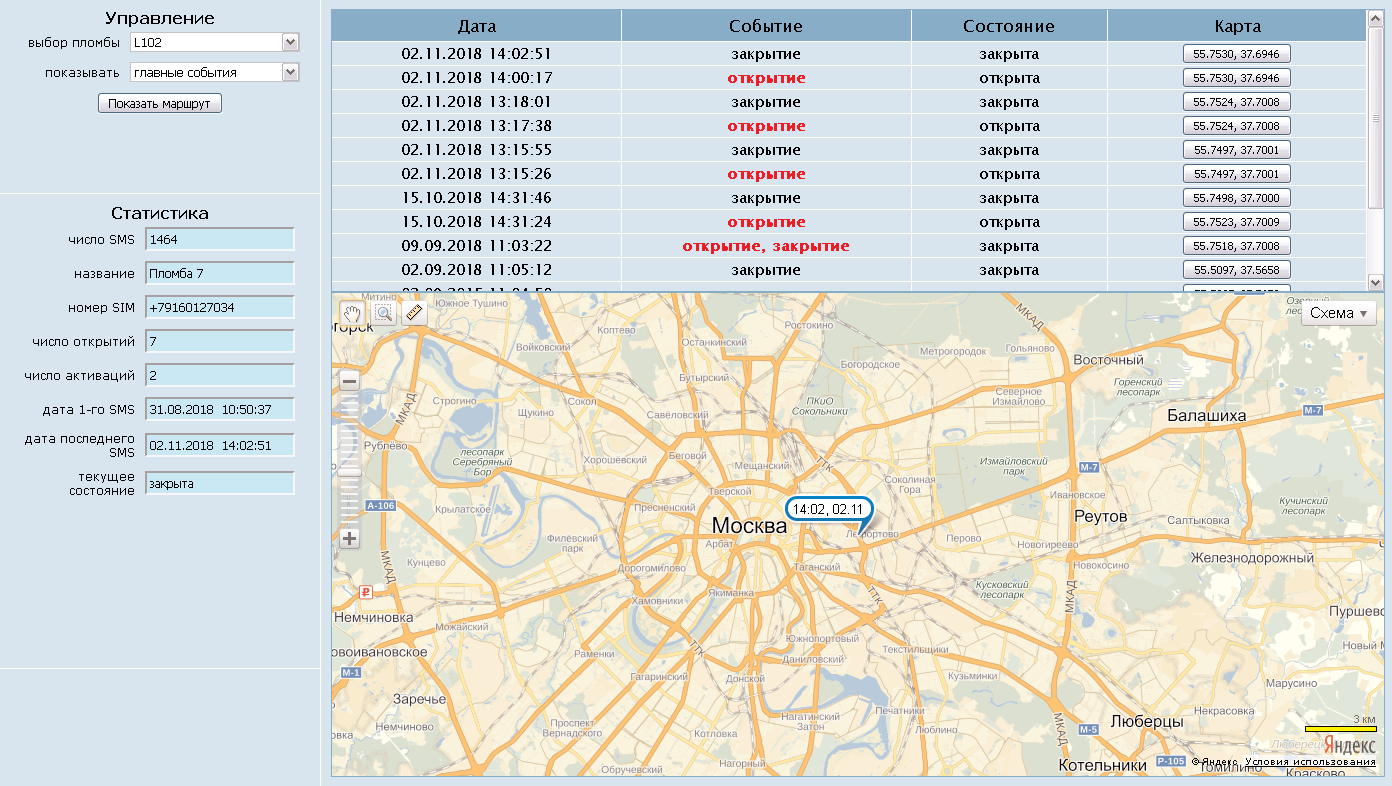Select the ruler distance measuring tool
The width and height of the screenshot is (1392, 786).
414,313
